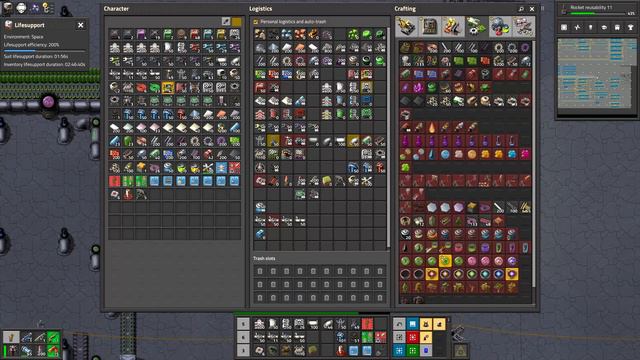Select yellow-highlighted green module recipe in crafting
This screenshot has height=360, width=640.
pos(445,261)
